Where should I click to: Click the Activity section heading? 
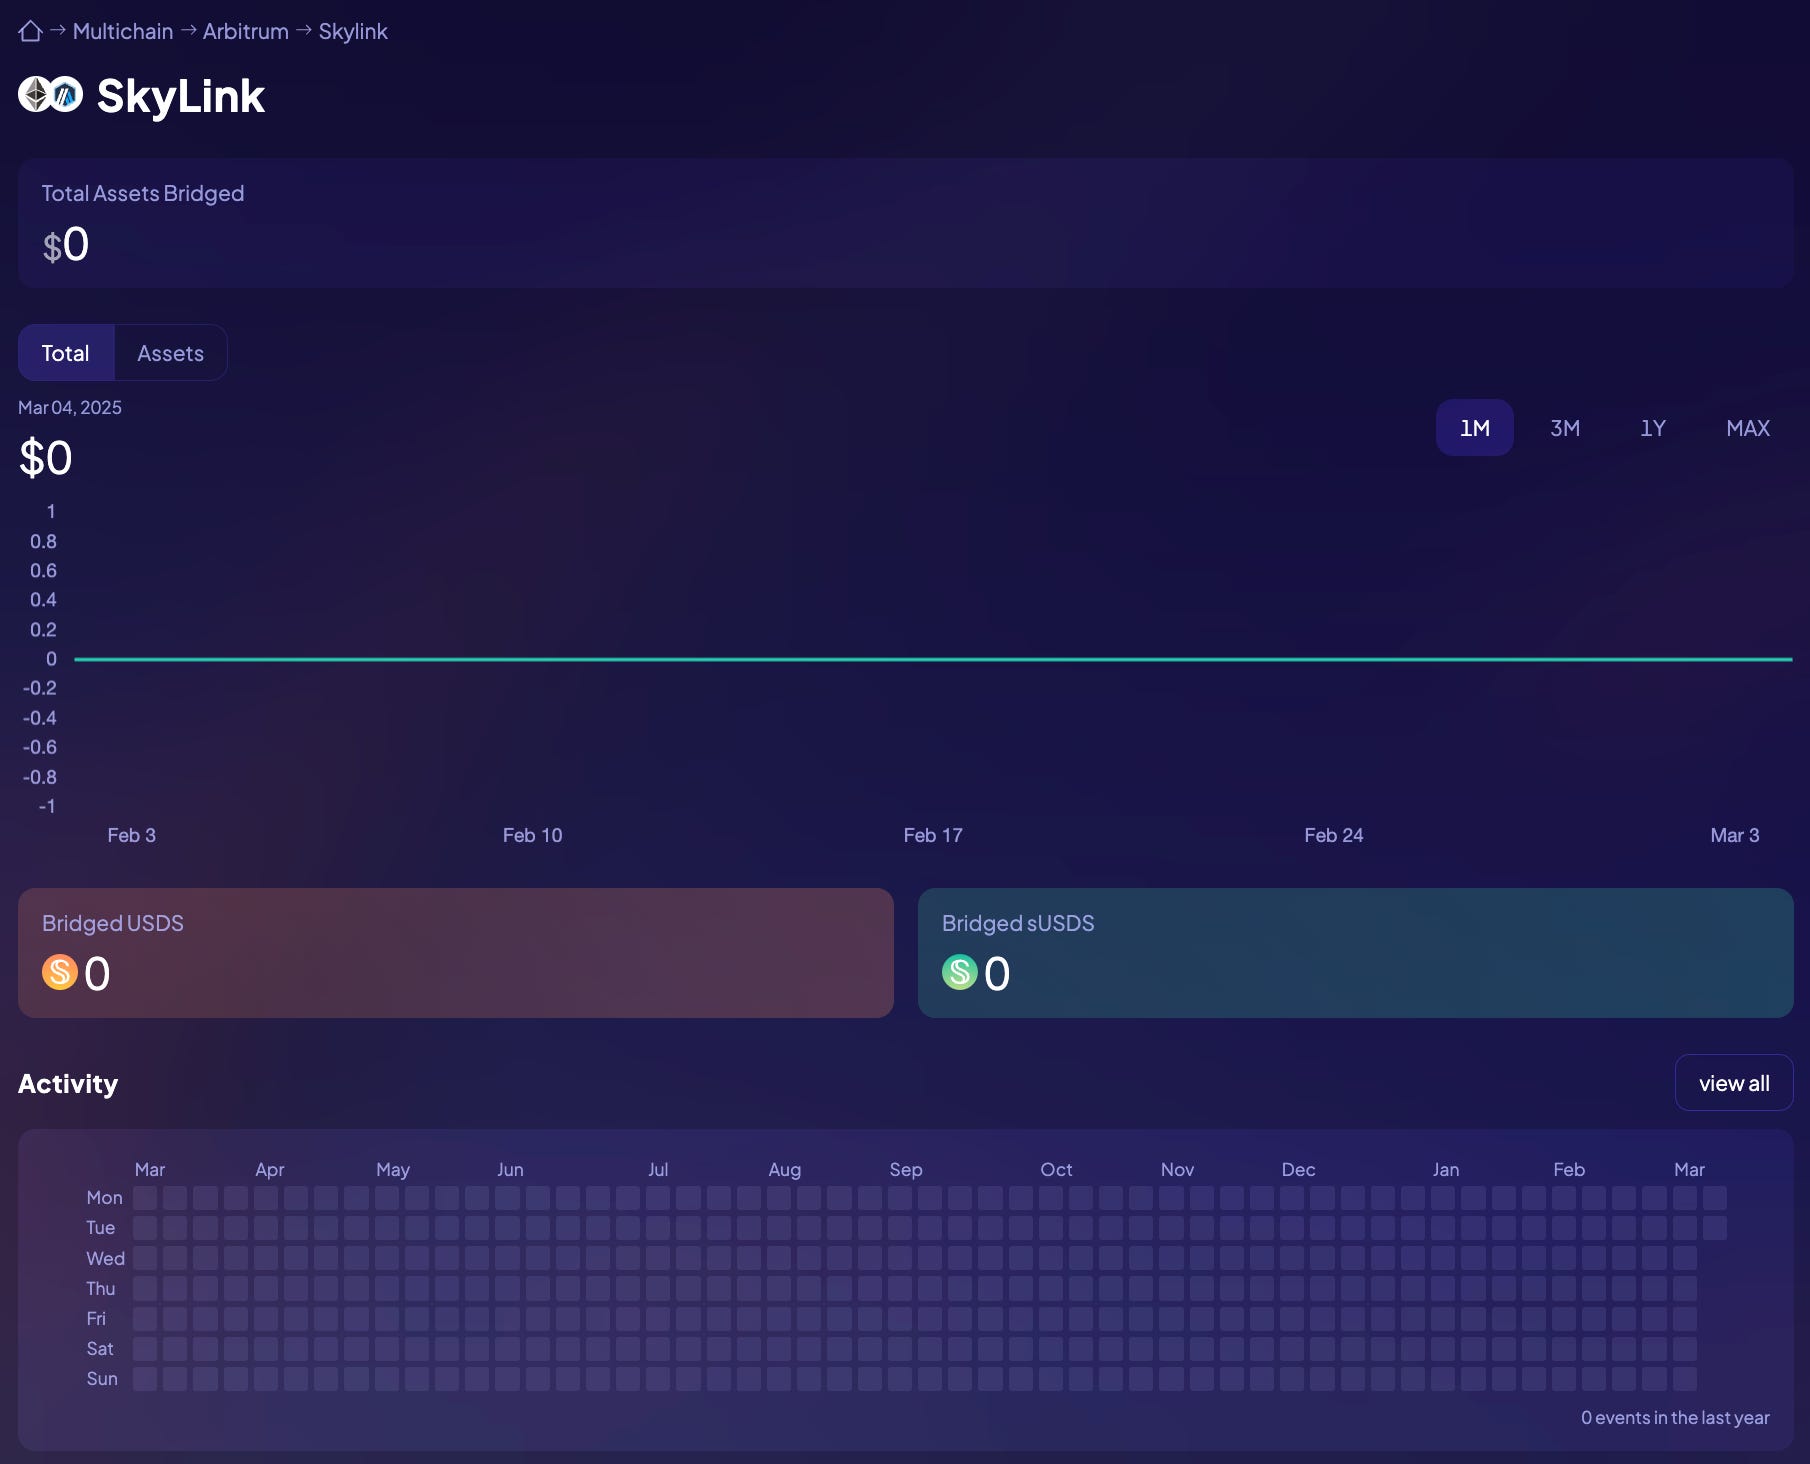coord(68,1084)
